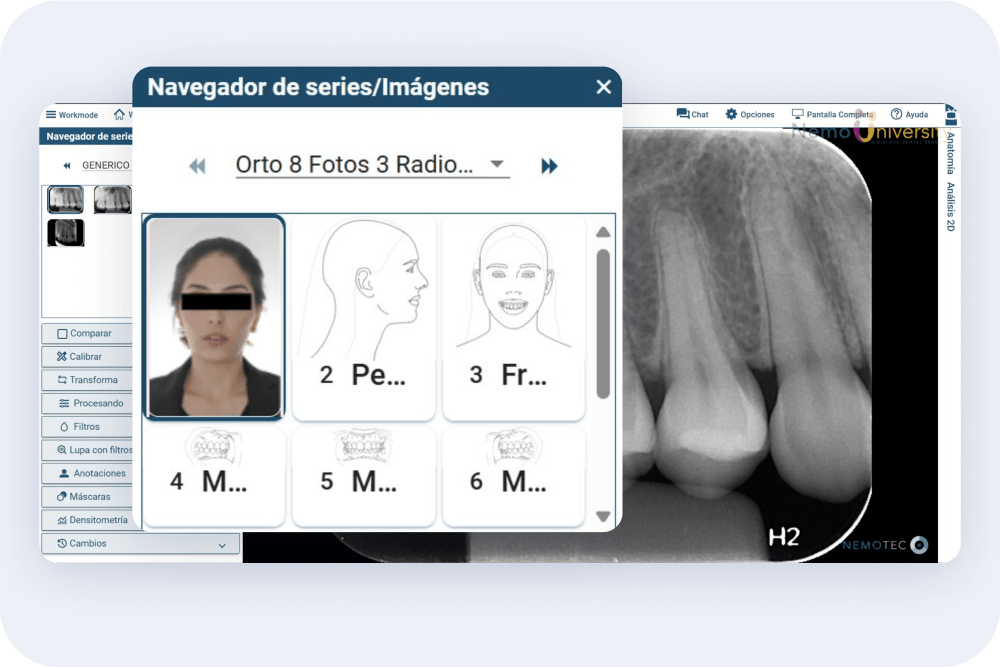Go to previous series with double-left arrow in dialog

point(198,167)
